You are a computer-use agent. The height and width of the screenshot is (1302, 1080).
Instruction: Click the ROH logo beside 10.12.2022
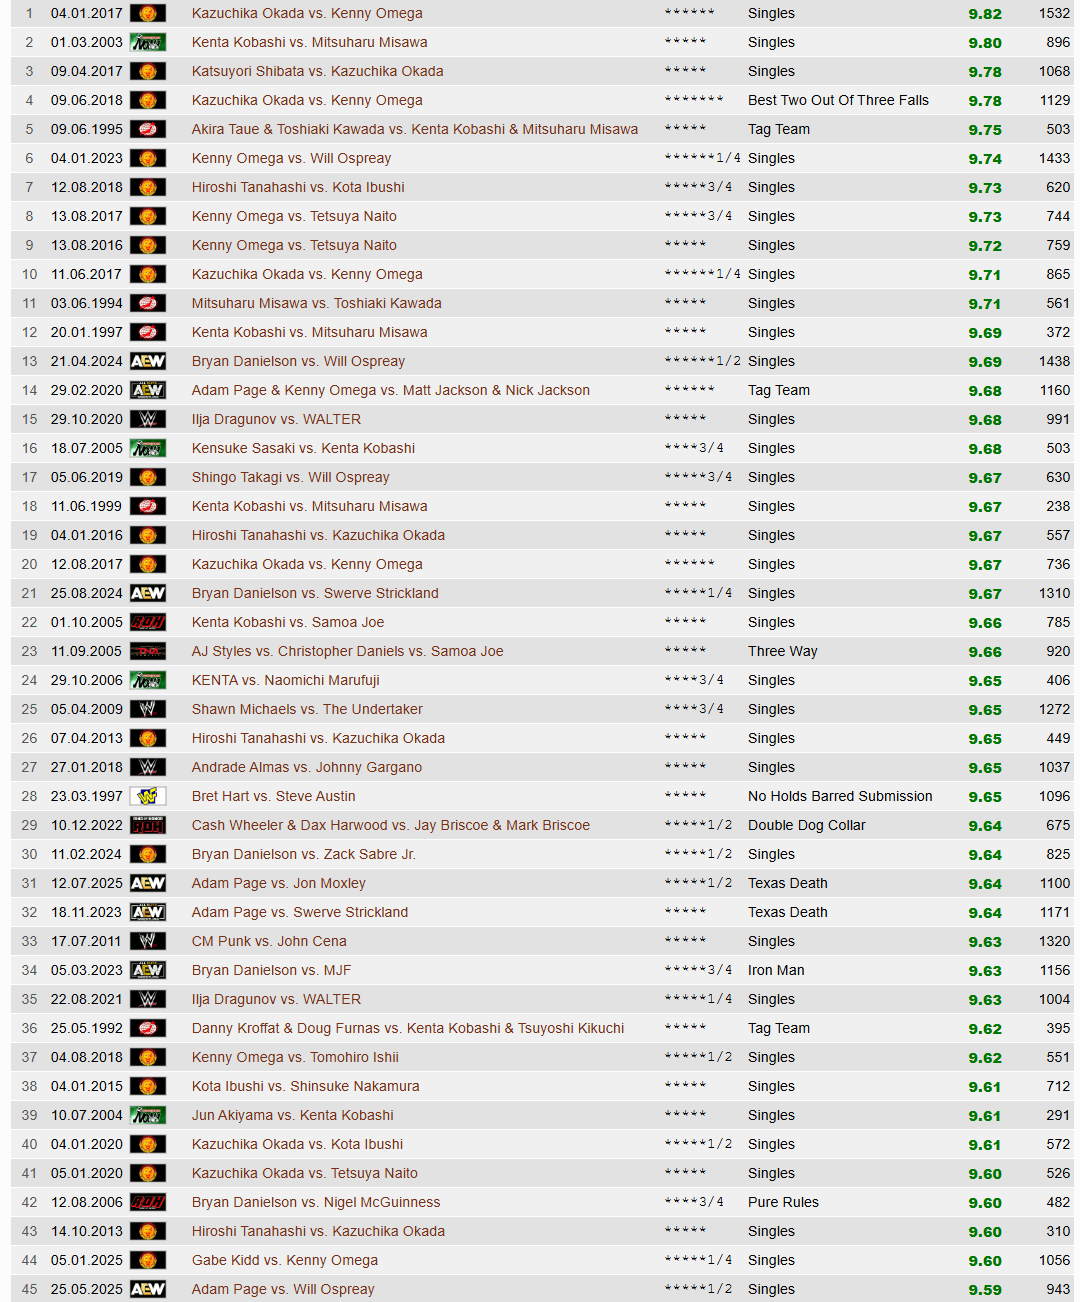coord(148,826)
